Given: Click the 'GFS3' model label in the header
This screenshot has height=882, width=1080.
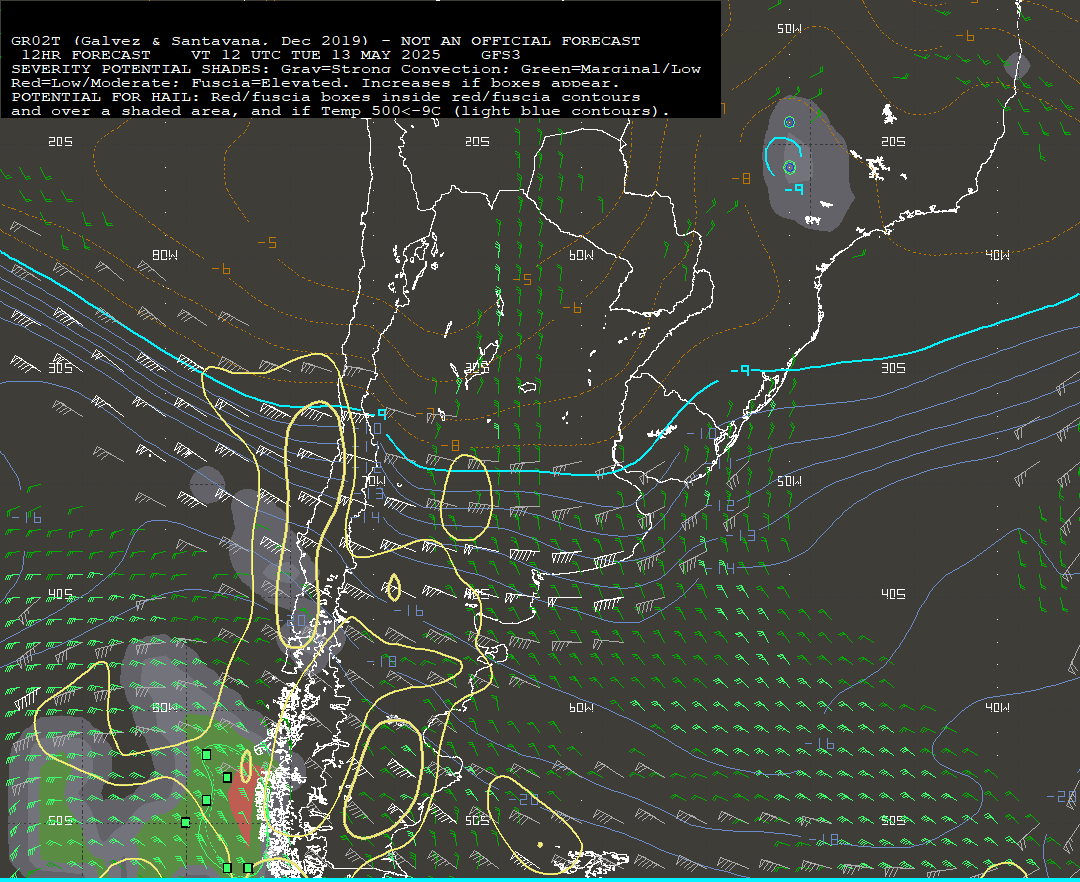Looking at the screenshot, I should point(501,55).
